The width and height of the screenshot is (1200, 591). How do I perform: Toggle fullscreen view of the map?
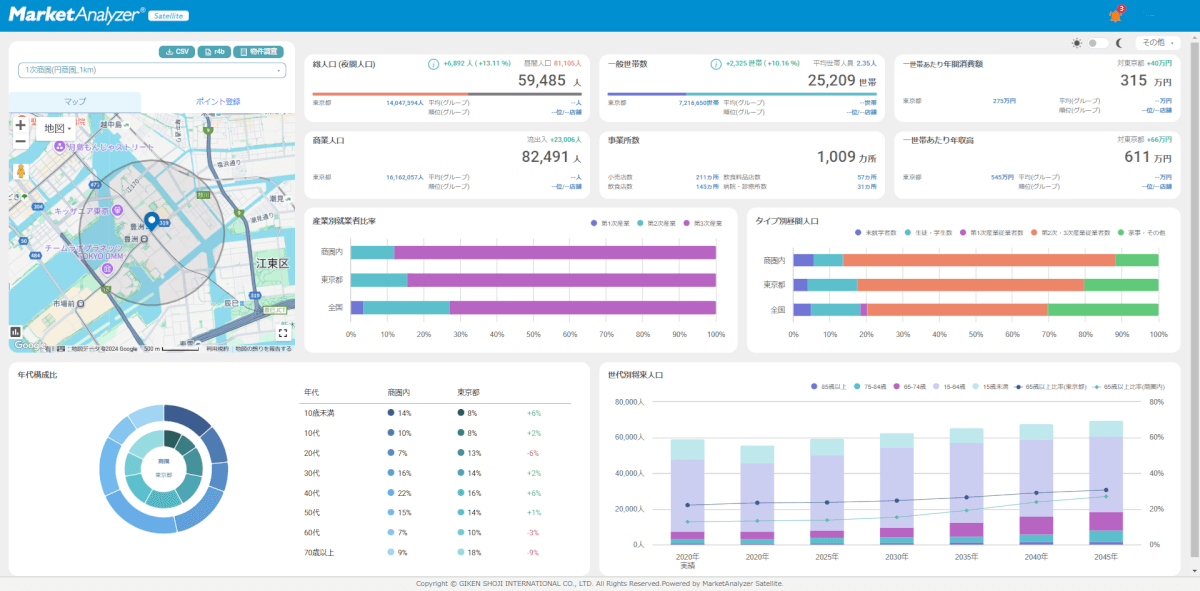click(x=283, y=333)
